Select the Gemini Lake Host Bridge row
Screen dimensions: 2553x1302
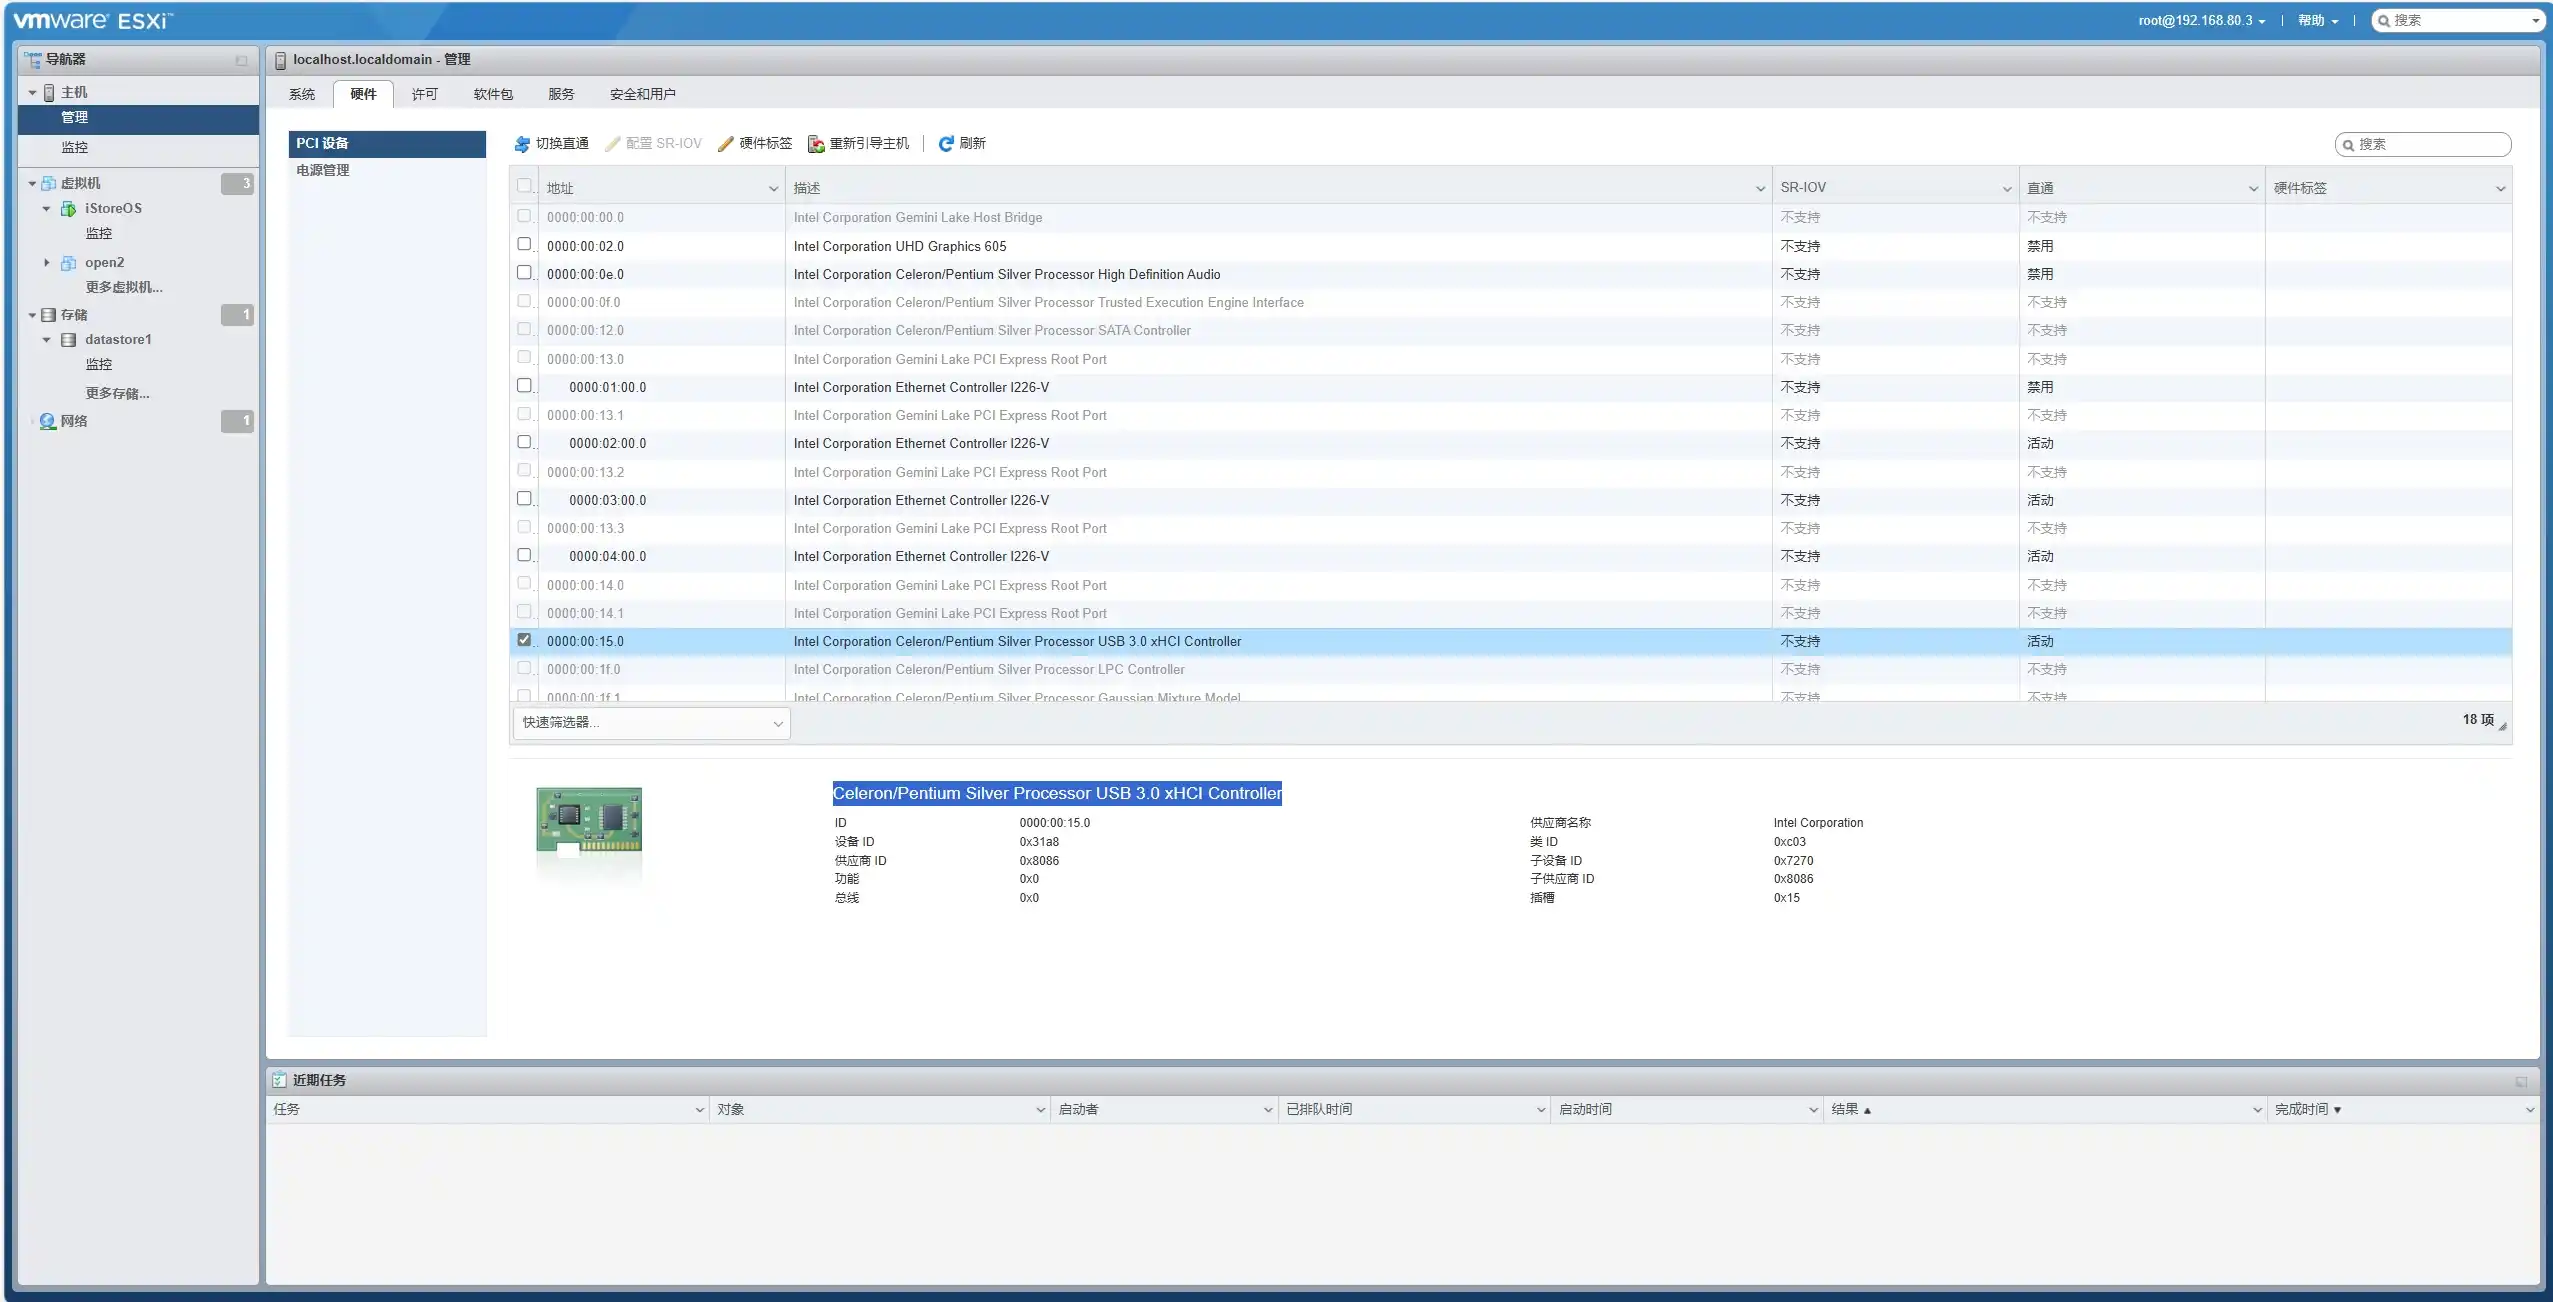(x=1510, y=218)
